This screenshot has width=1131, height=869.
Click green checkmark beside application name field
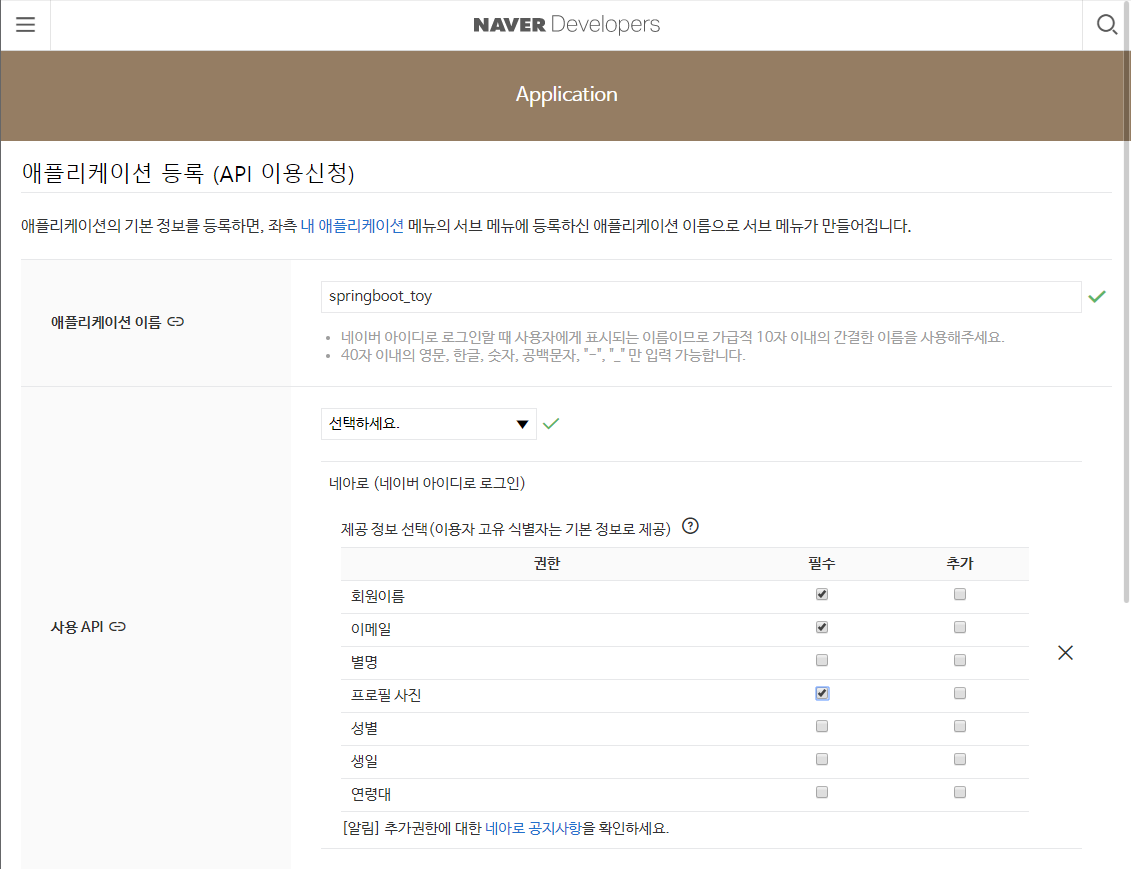[x=1097, y=296]
